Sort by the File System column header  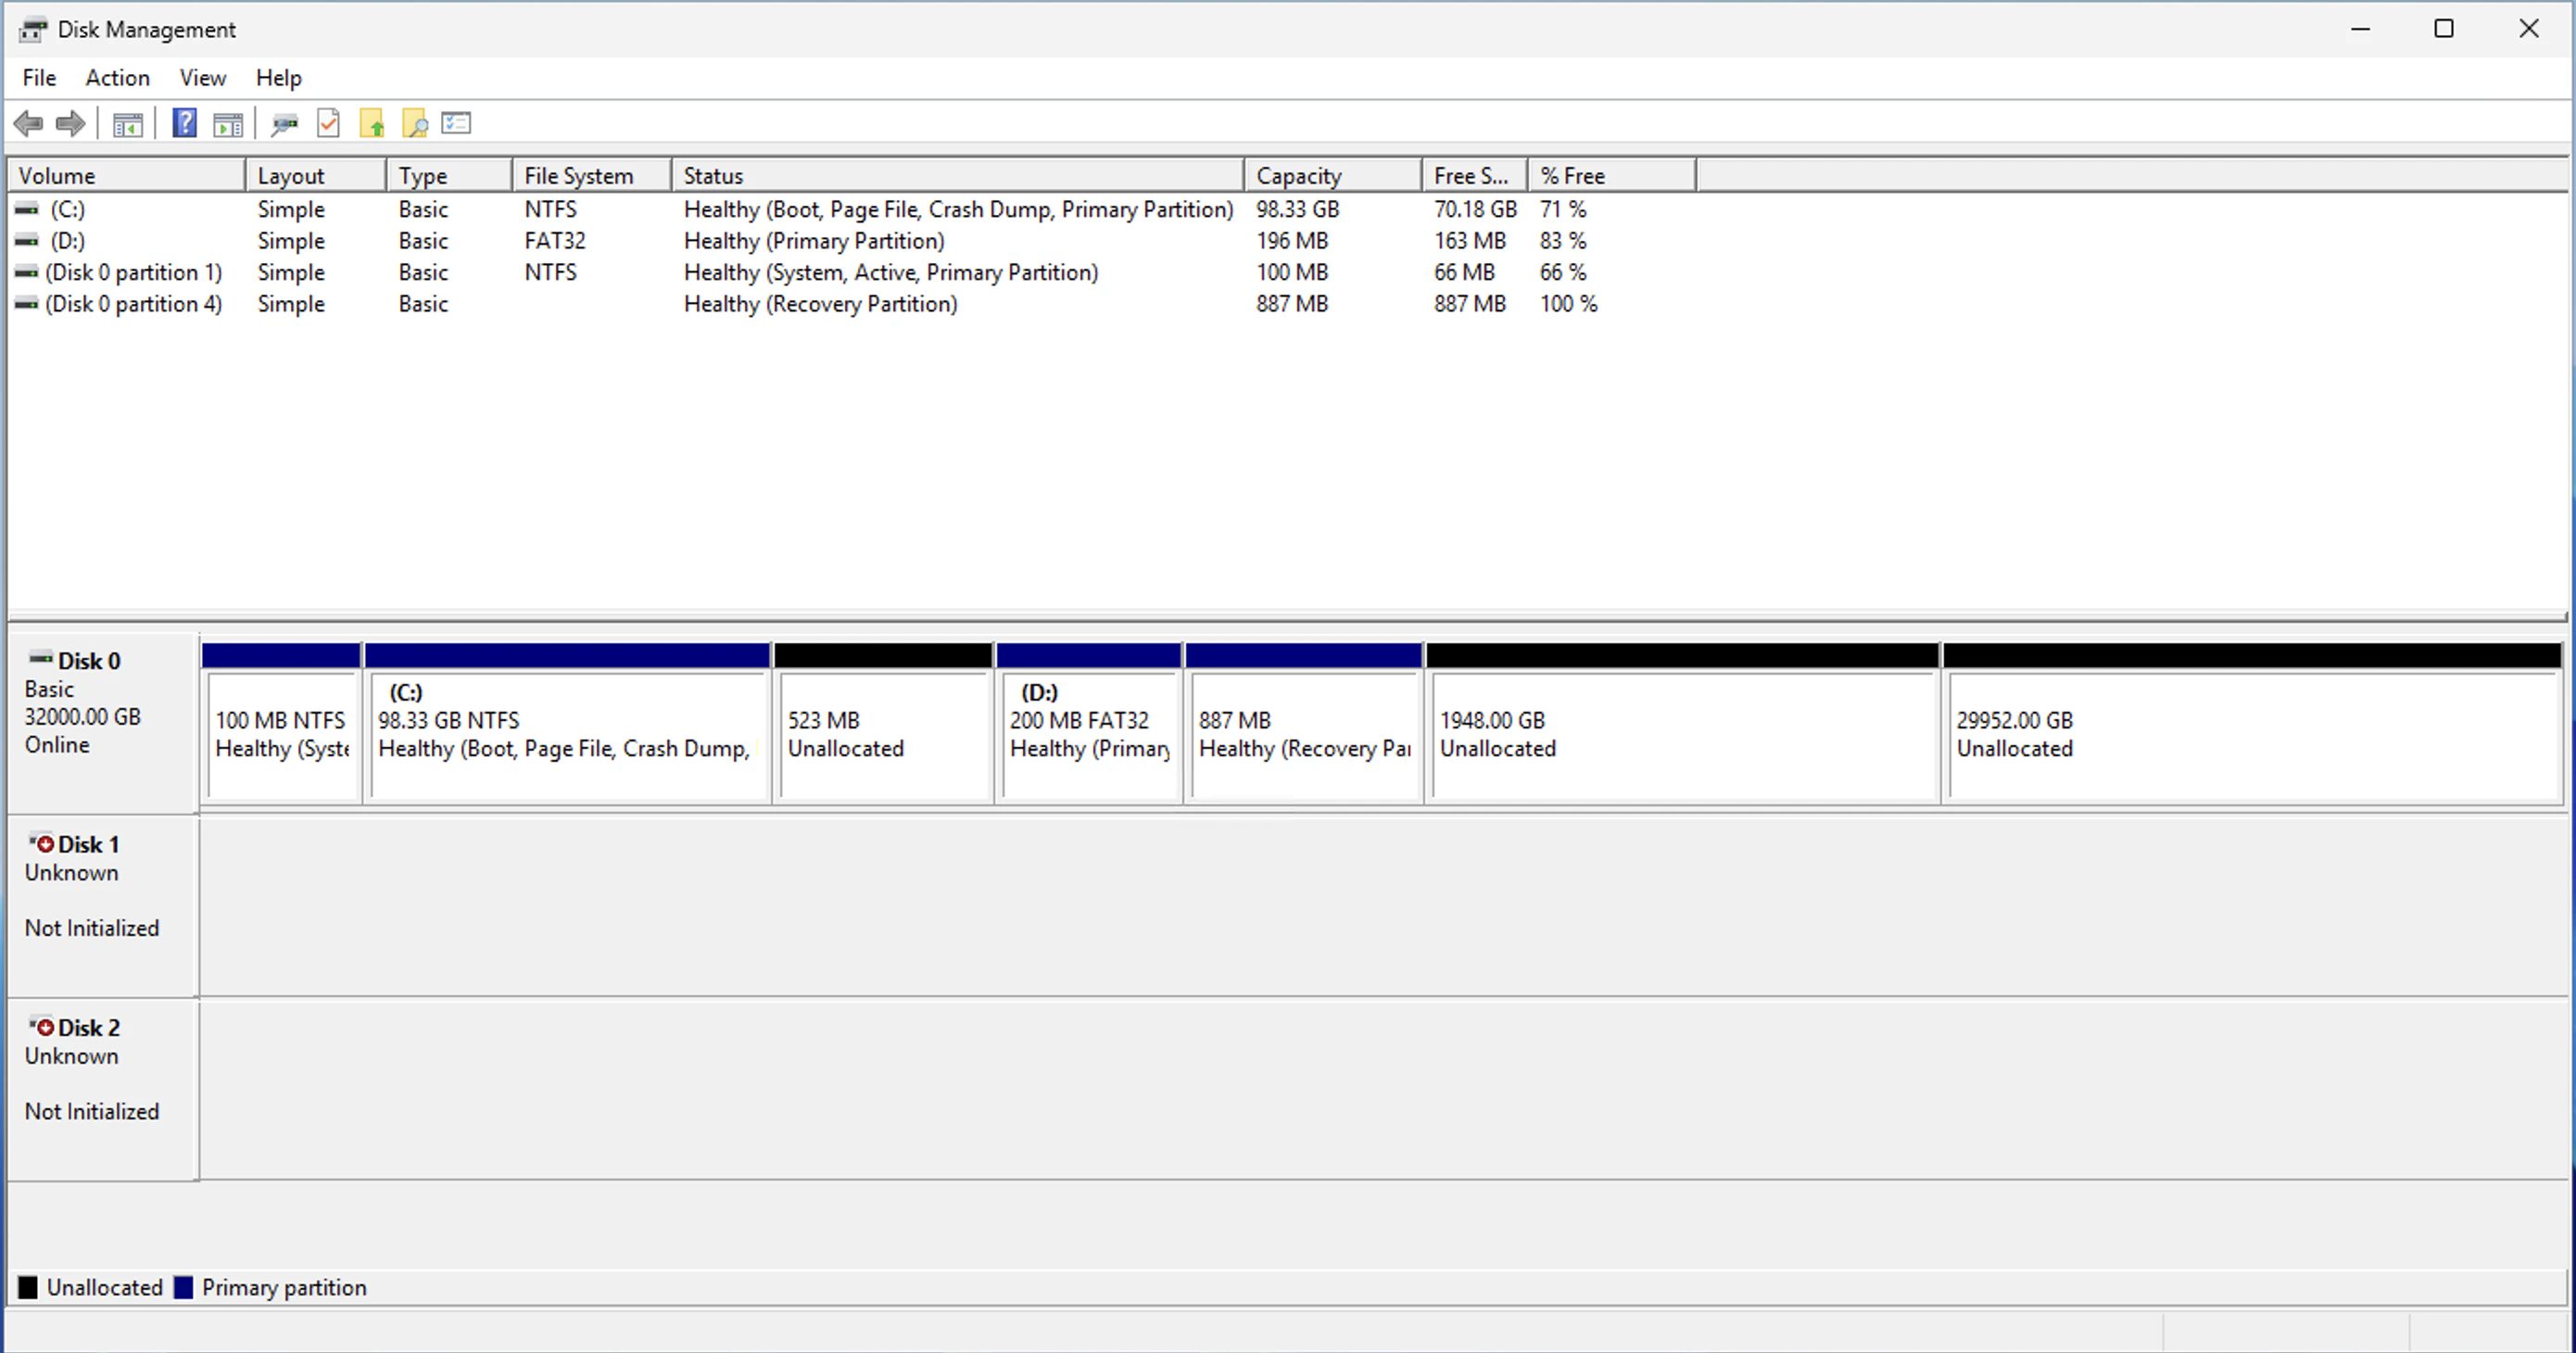click(592, 176)
